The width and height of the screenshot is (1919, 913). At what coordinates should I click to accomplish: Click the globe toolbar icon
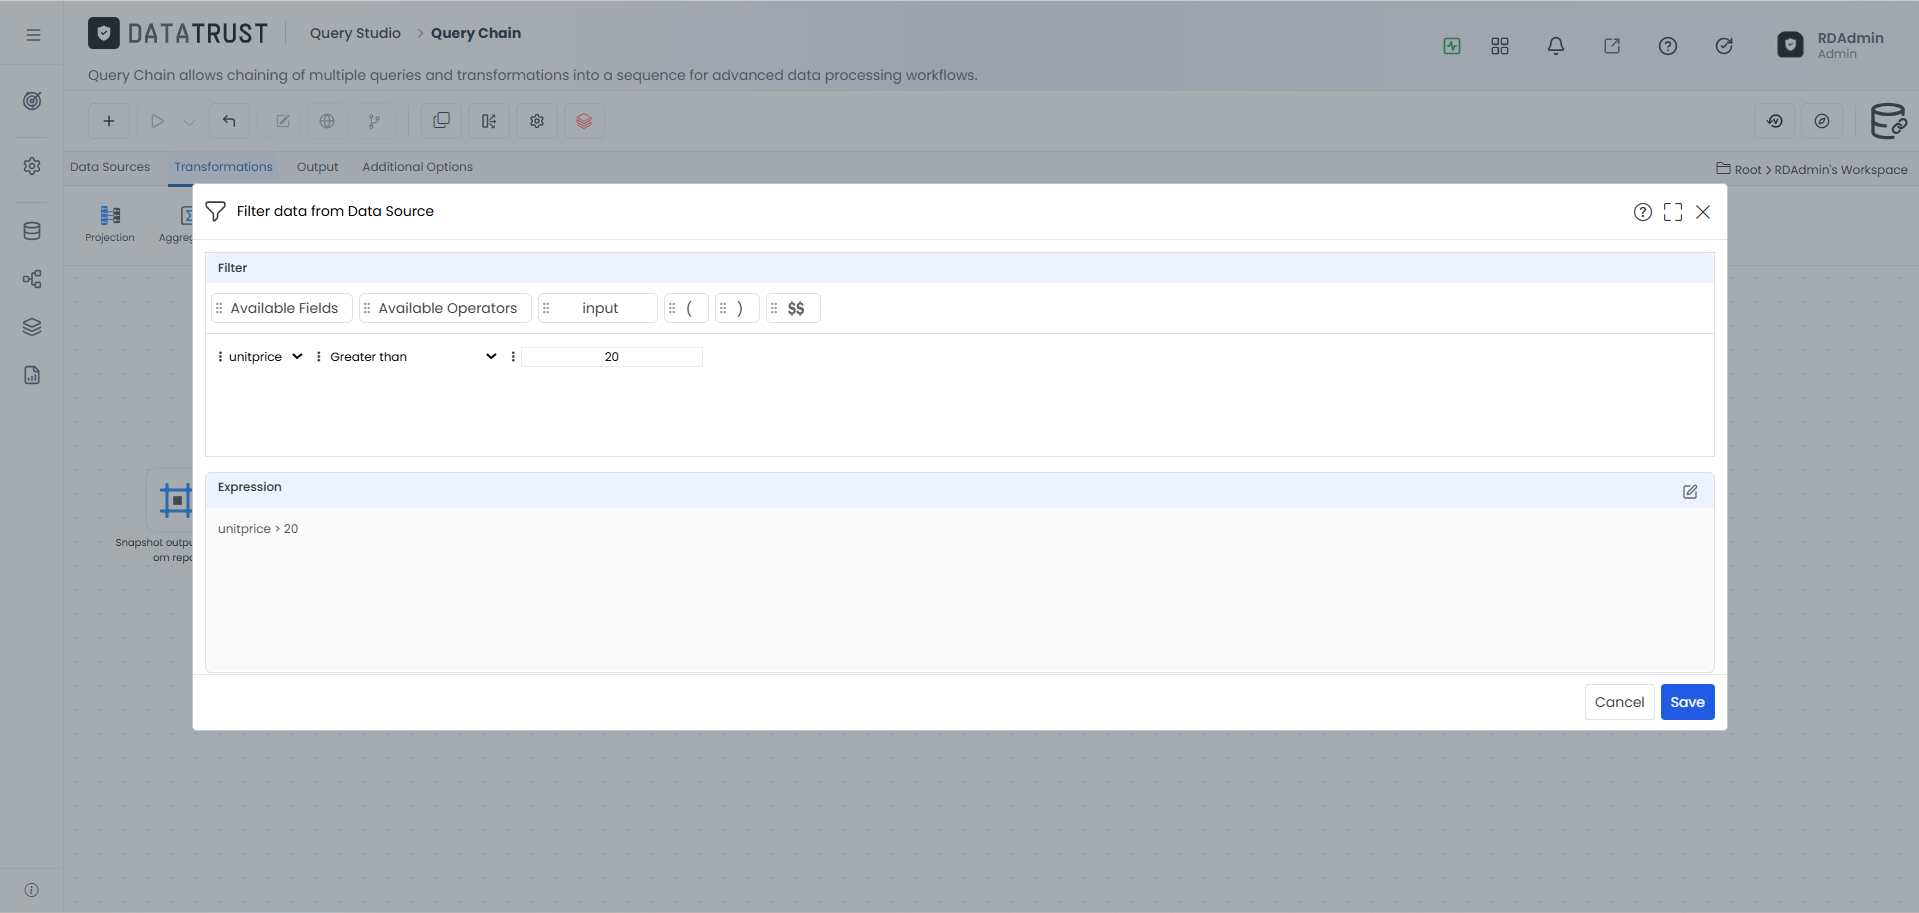click(327, 121)
